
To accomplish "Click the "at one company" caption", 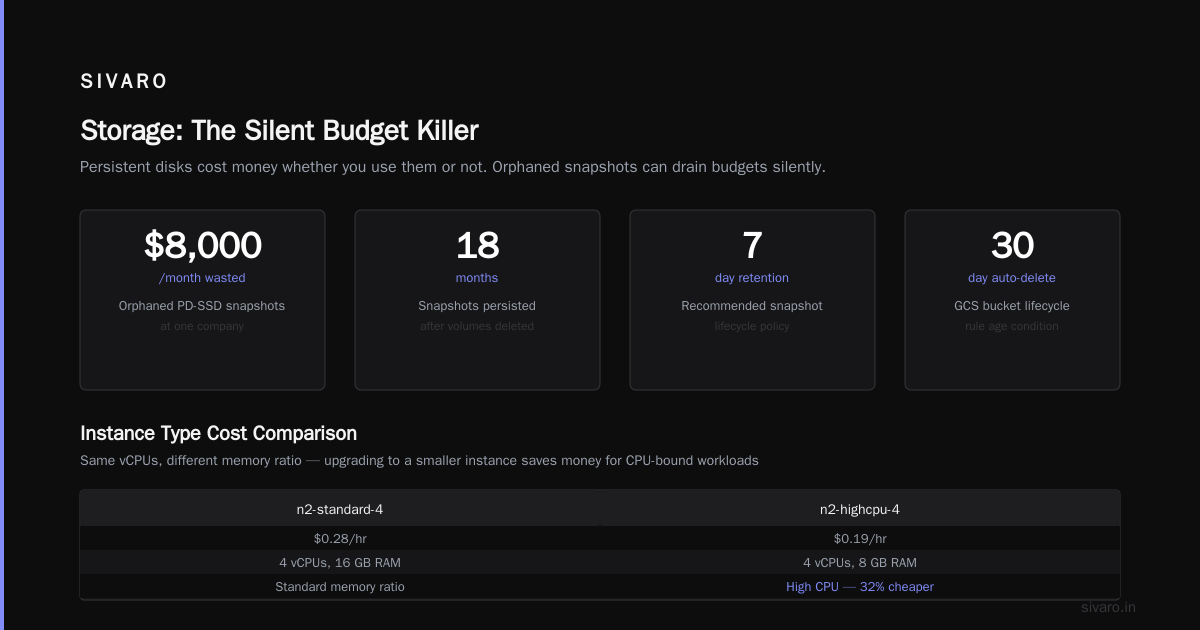I will pyautogui.click(x=202, y=326).
